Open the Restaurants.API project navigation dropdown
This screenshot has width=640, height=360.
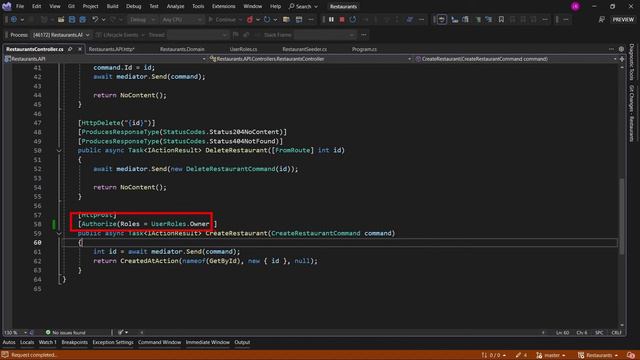point(105,59)
